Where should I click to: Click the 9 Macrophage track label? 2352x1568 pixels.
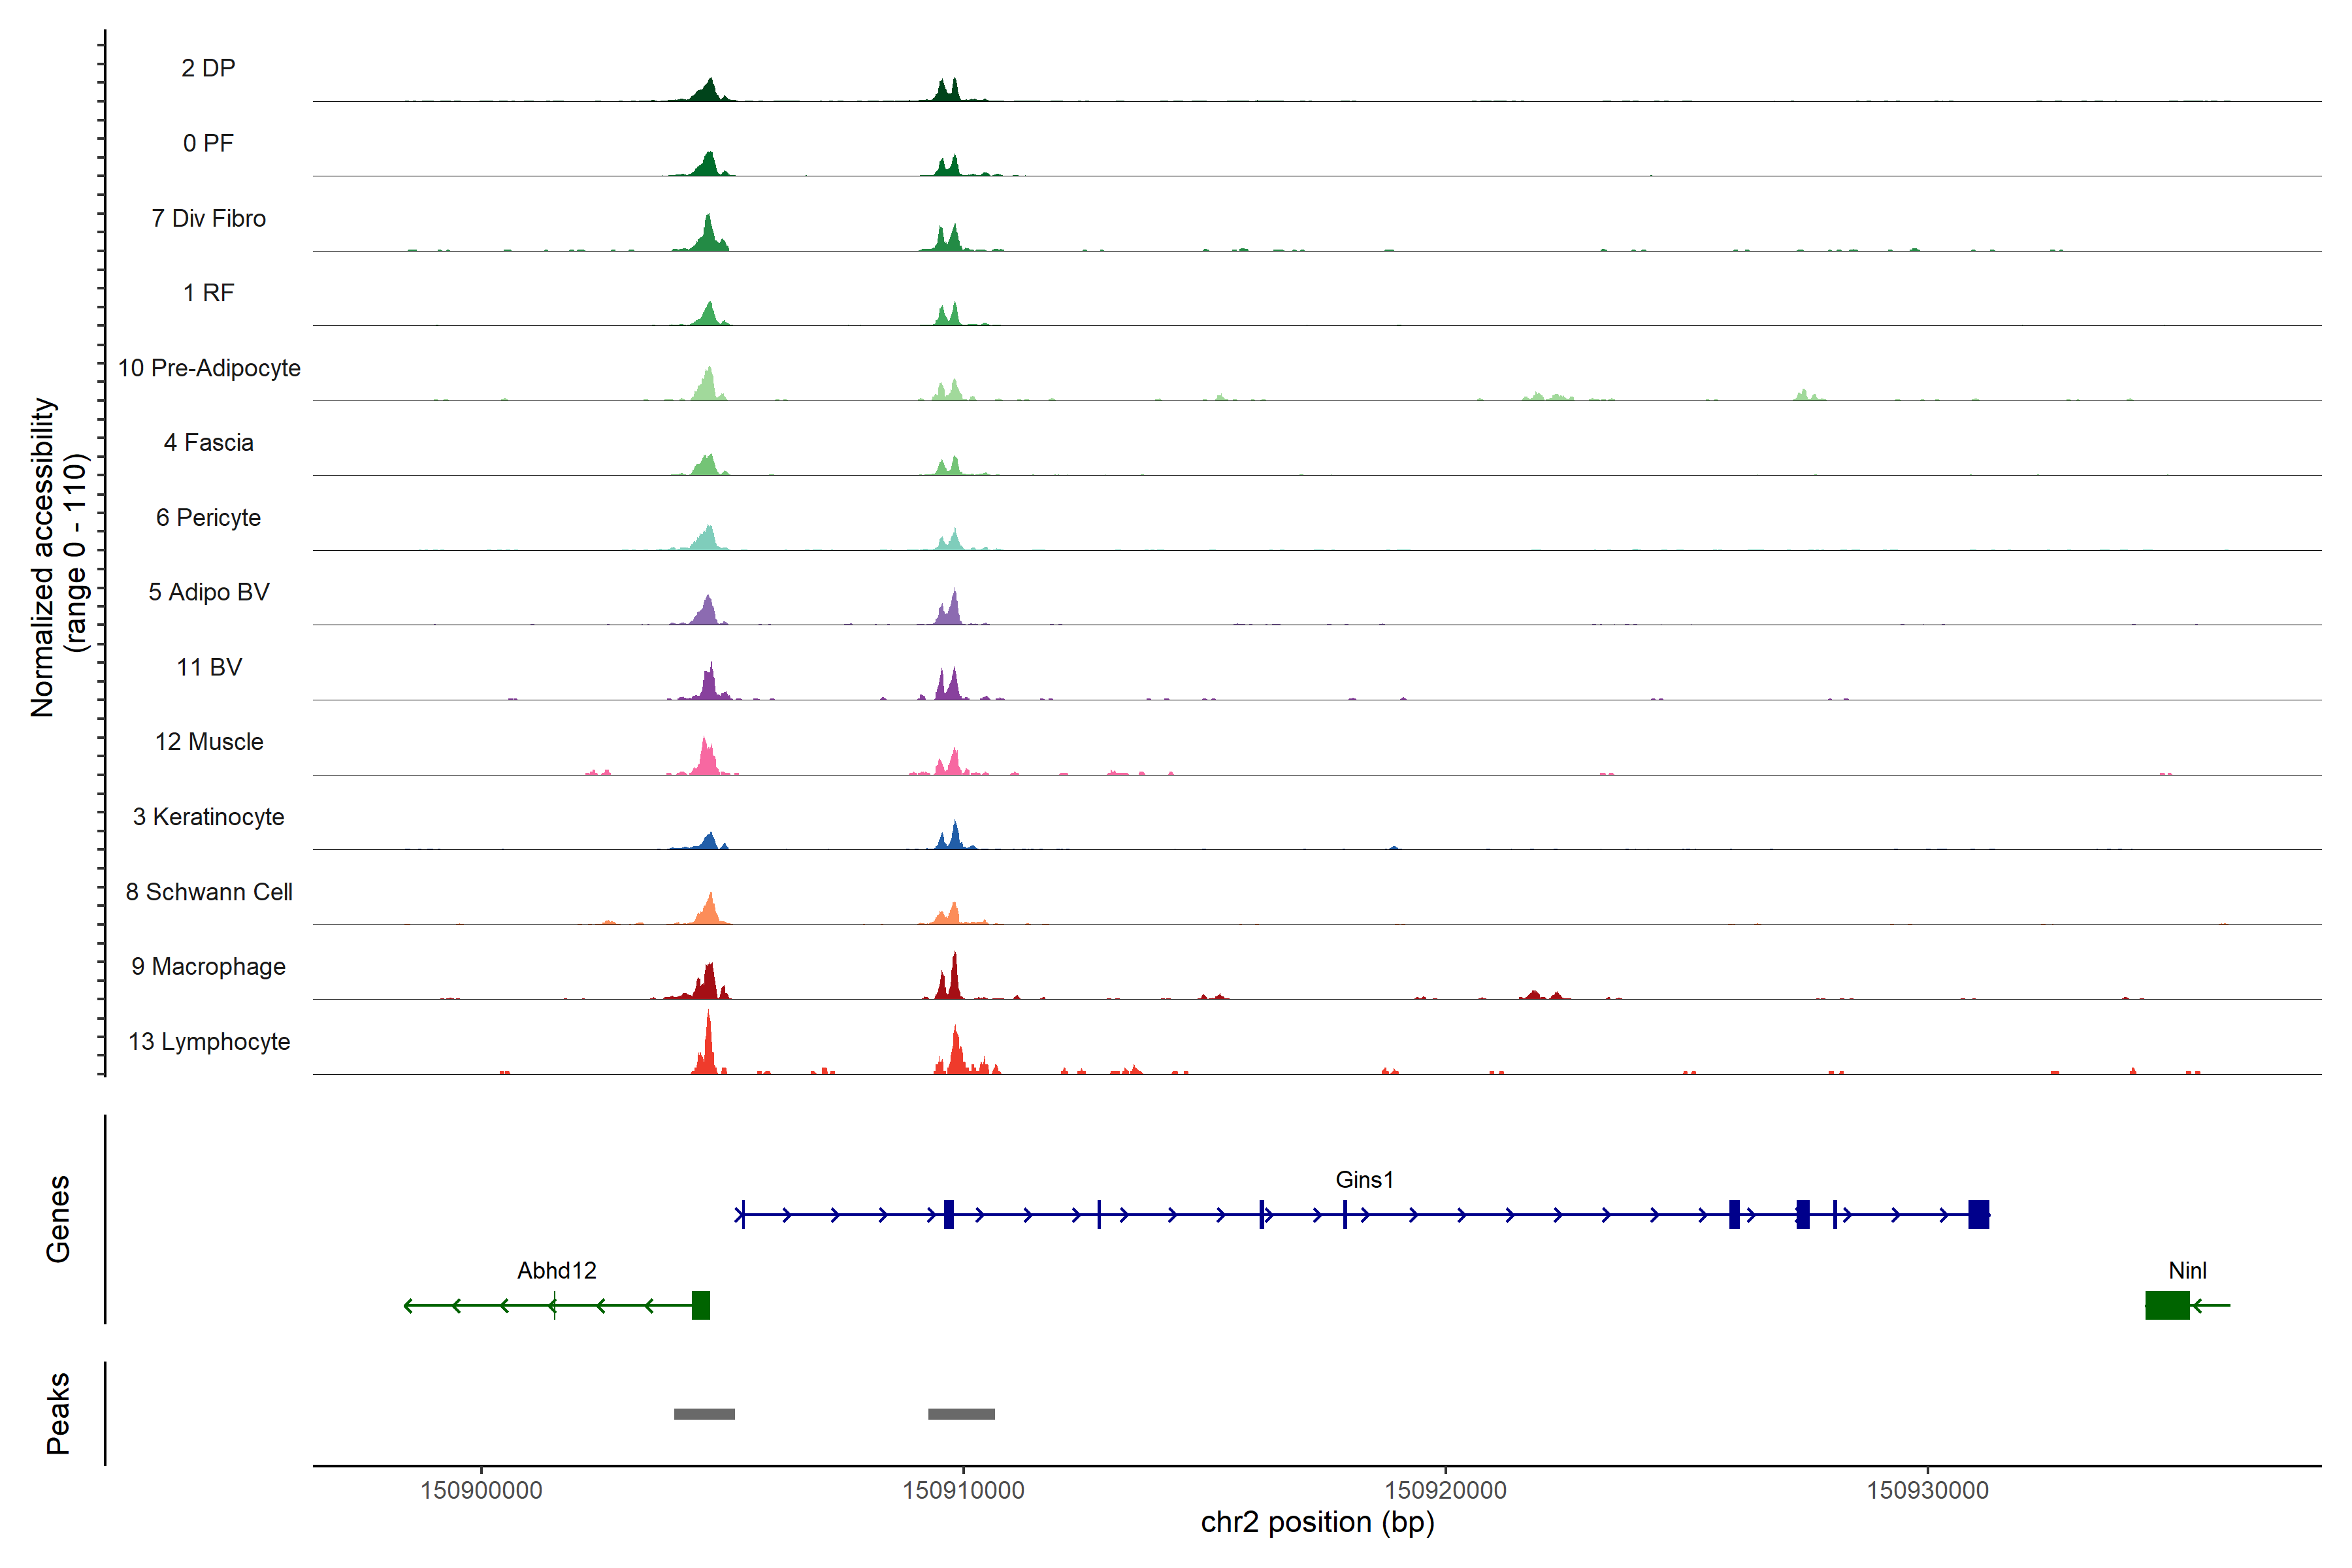click(208, 967)
